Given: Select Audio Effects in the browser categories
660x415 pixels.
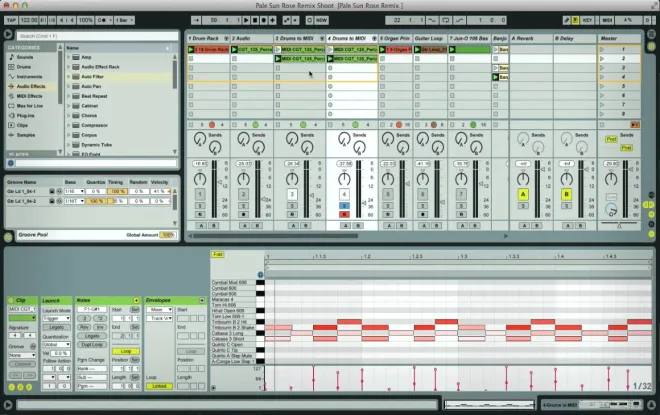Looking at the screenshot, I should pos(31,86).
